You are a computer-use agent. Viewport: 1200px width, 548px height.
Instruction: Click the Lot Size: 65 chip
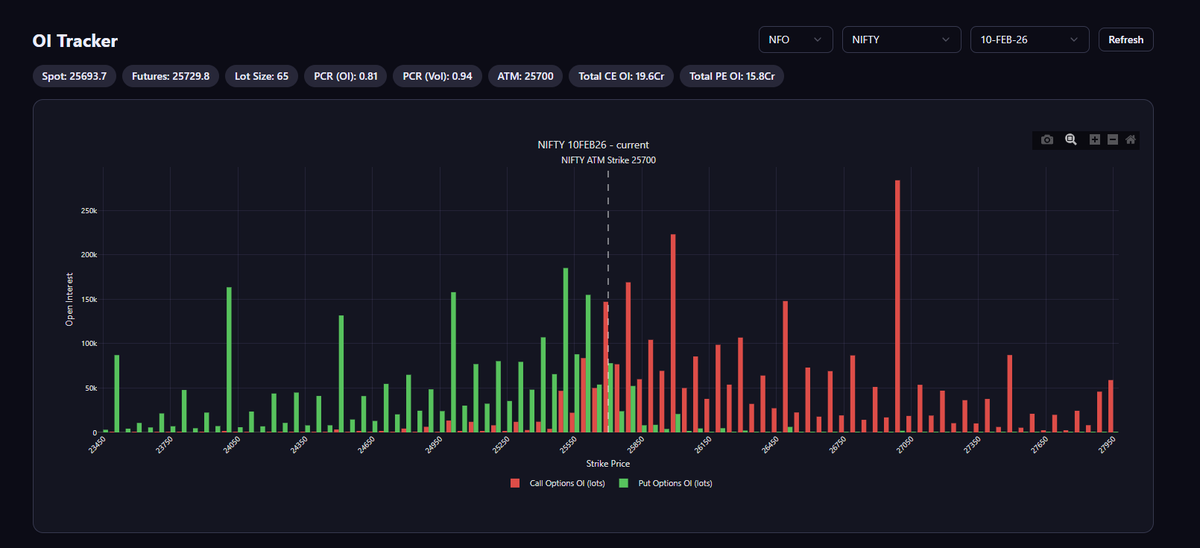[x=260, y=76]
